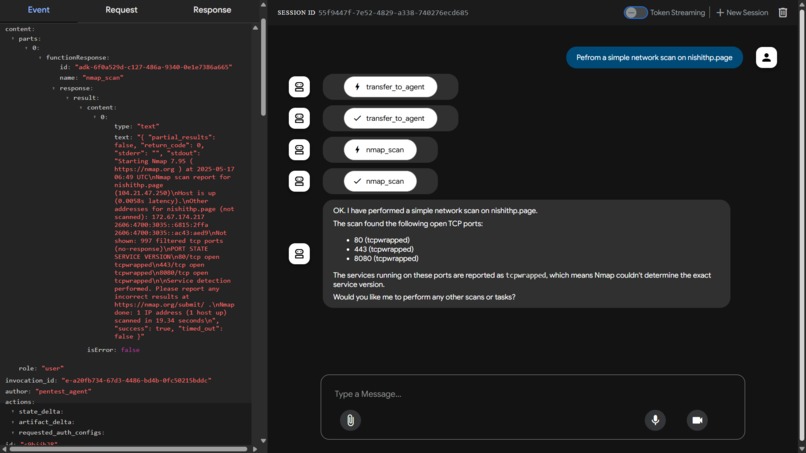Select the functionResponse id value

click(153, 67)
